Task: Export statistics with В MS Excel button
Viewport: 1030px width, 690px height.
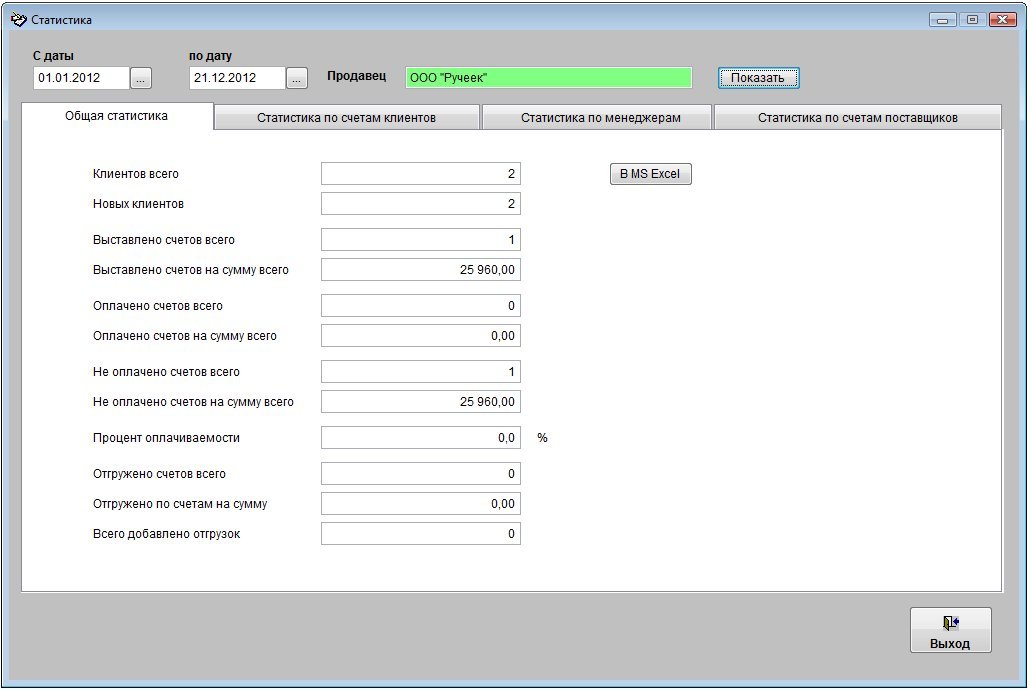Action: pos(650,174)
